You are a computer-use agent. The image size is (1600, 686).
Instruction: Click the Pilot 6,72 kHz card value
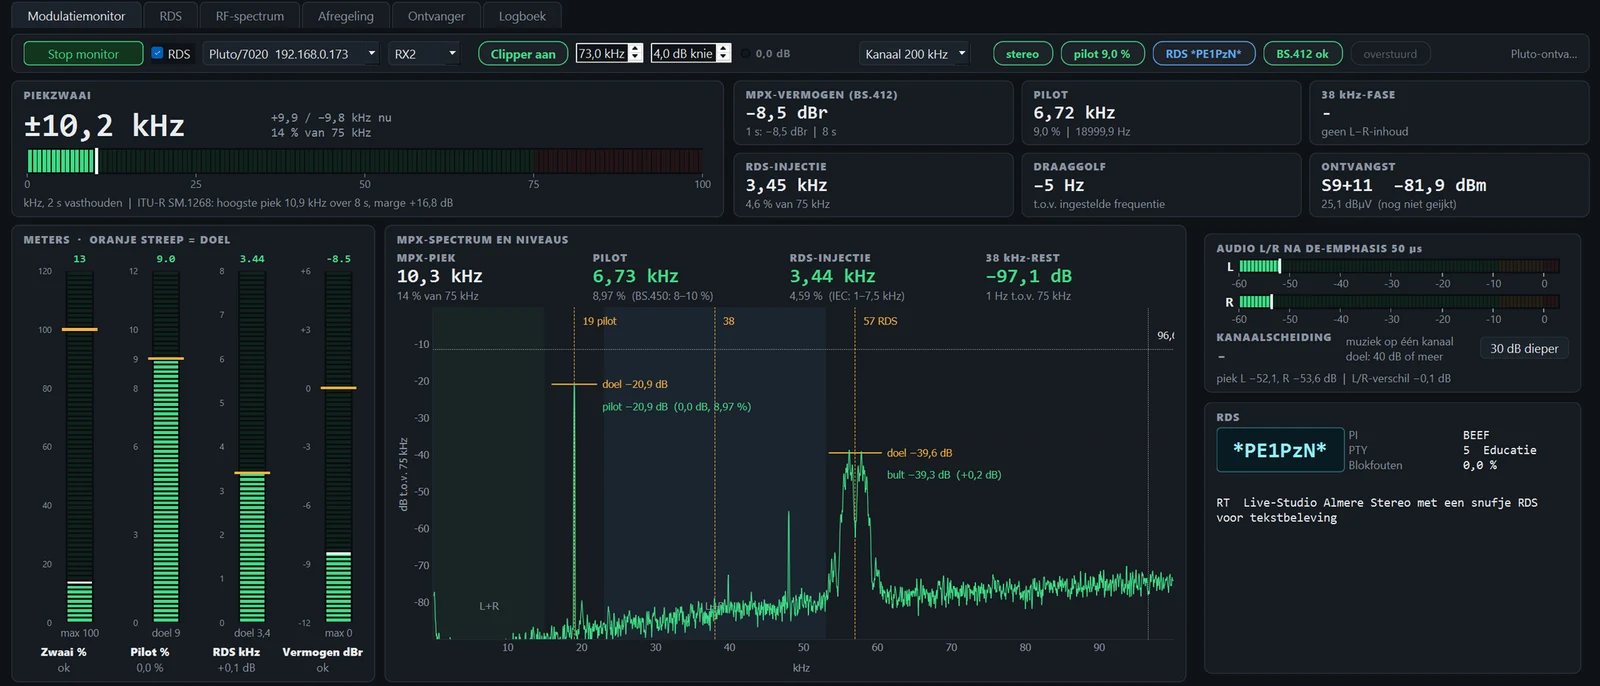tap(1074, 113)
